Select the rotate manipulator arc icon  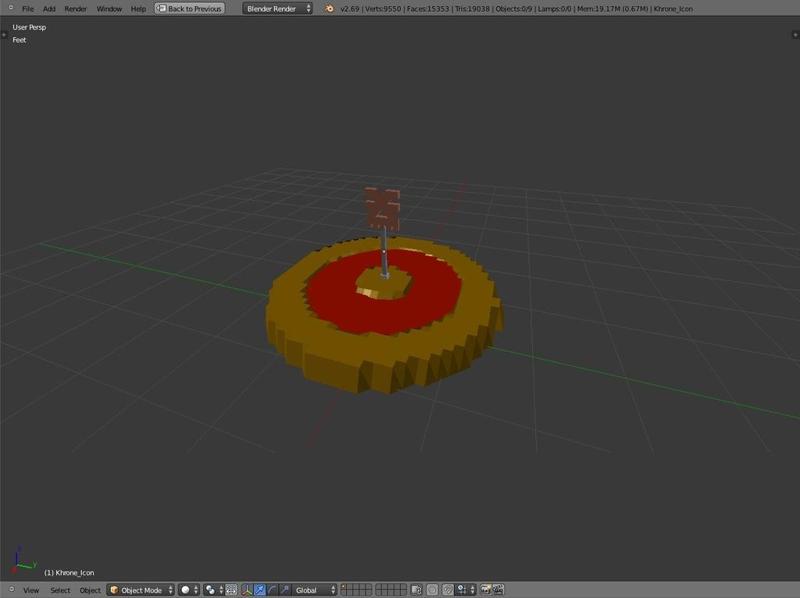272,590
